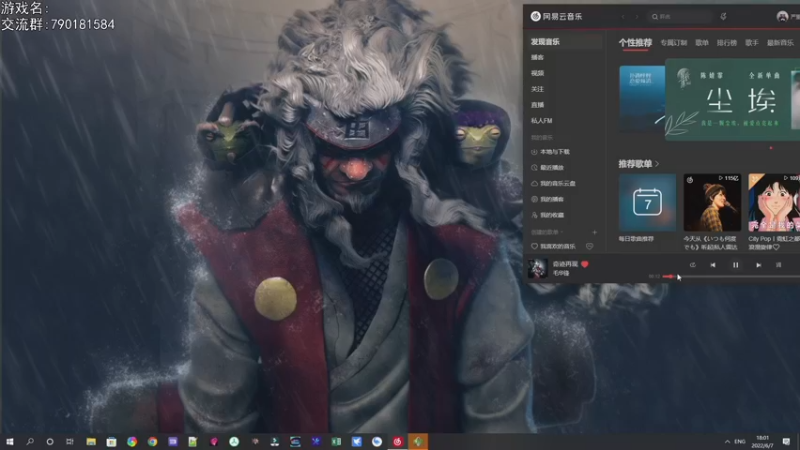Seek on the song progress bar
Image resolution: width=800 pixels, height=450 pixels.
[x=731, y=277]
